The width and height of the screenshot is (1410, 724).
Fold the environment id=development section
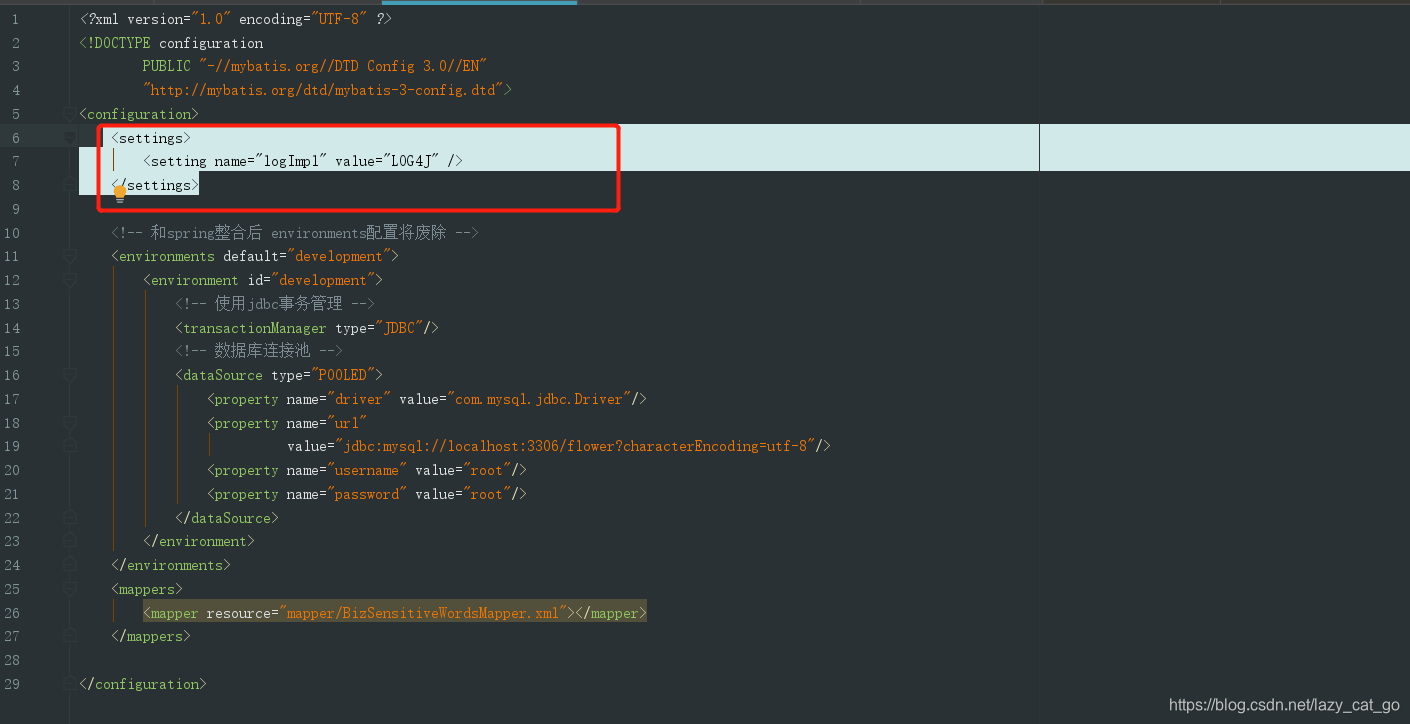pyautogui.click(x=68, y=280)
